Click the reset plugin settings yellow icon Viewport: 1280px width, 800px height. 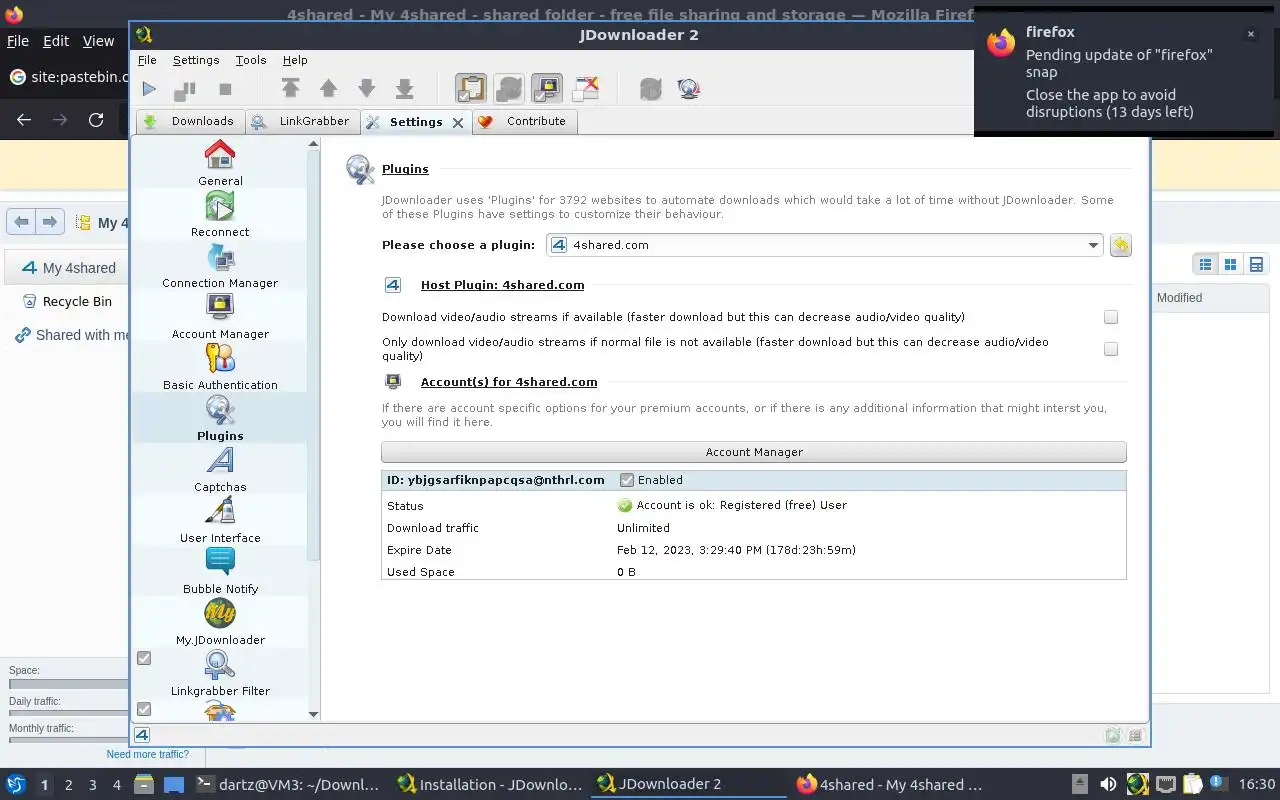point(1121,245)
